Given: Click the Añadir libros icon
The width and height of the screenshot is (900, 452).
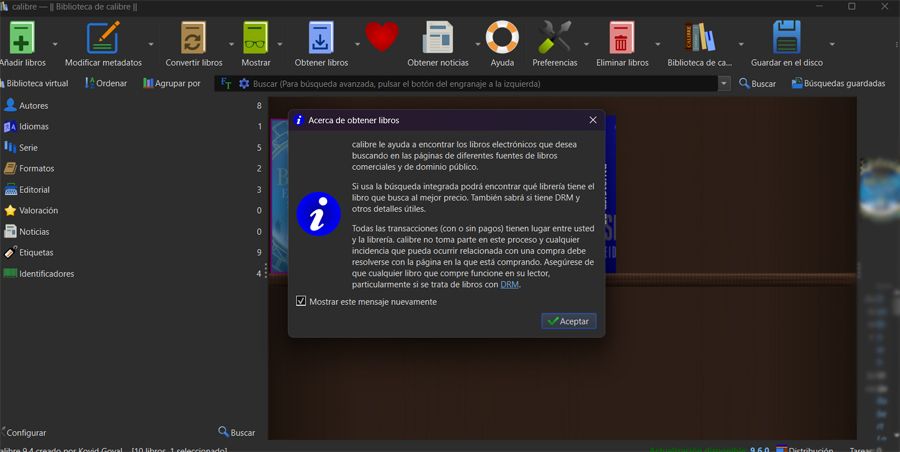Looking at the screenshot, I should pyautogui.click(x=21, y=37).
